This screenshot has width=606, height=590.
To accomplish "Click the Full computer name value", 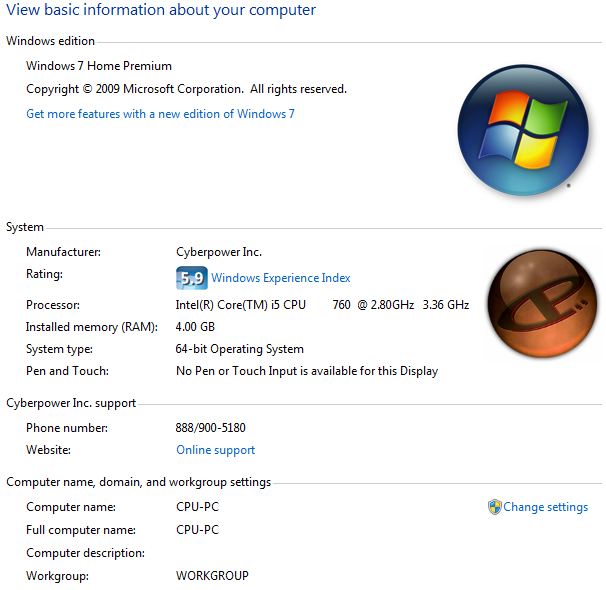I will (x=197, y=529).
